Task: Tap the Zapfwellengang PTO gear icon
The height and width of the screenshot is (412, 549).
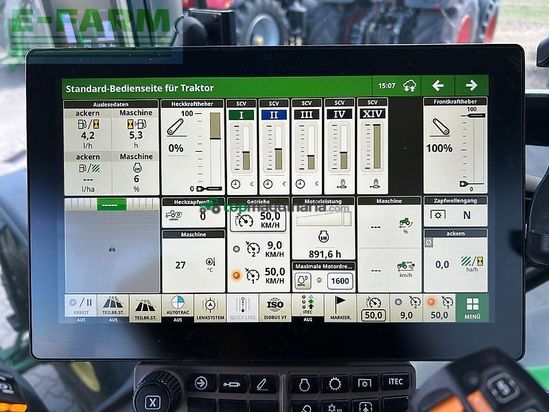Action: click(438, 215)
